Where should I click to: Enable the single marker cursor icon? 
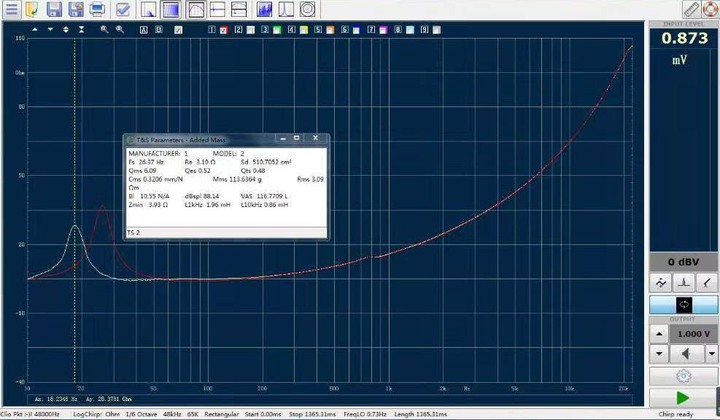(217, 9)
